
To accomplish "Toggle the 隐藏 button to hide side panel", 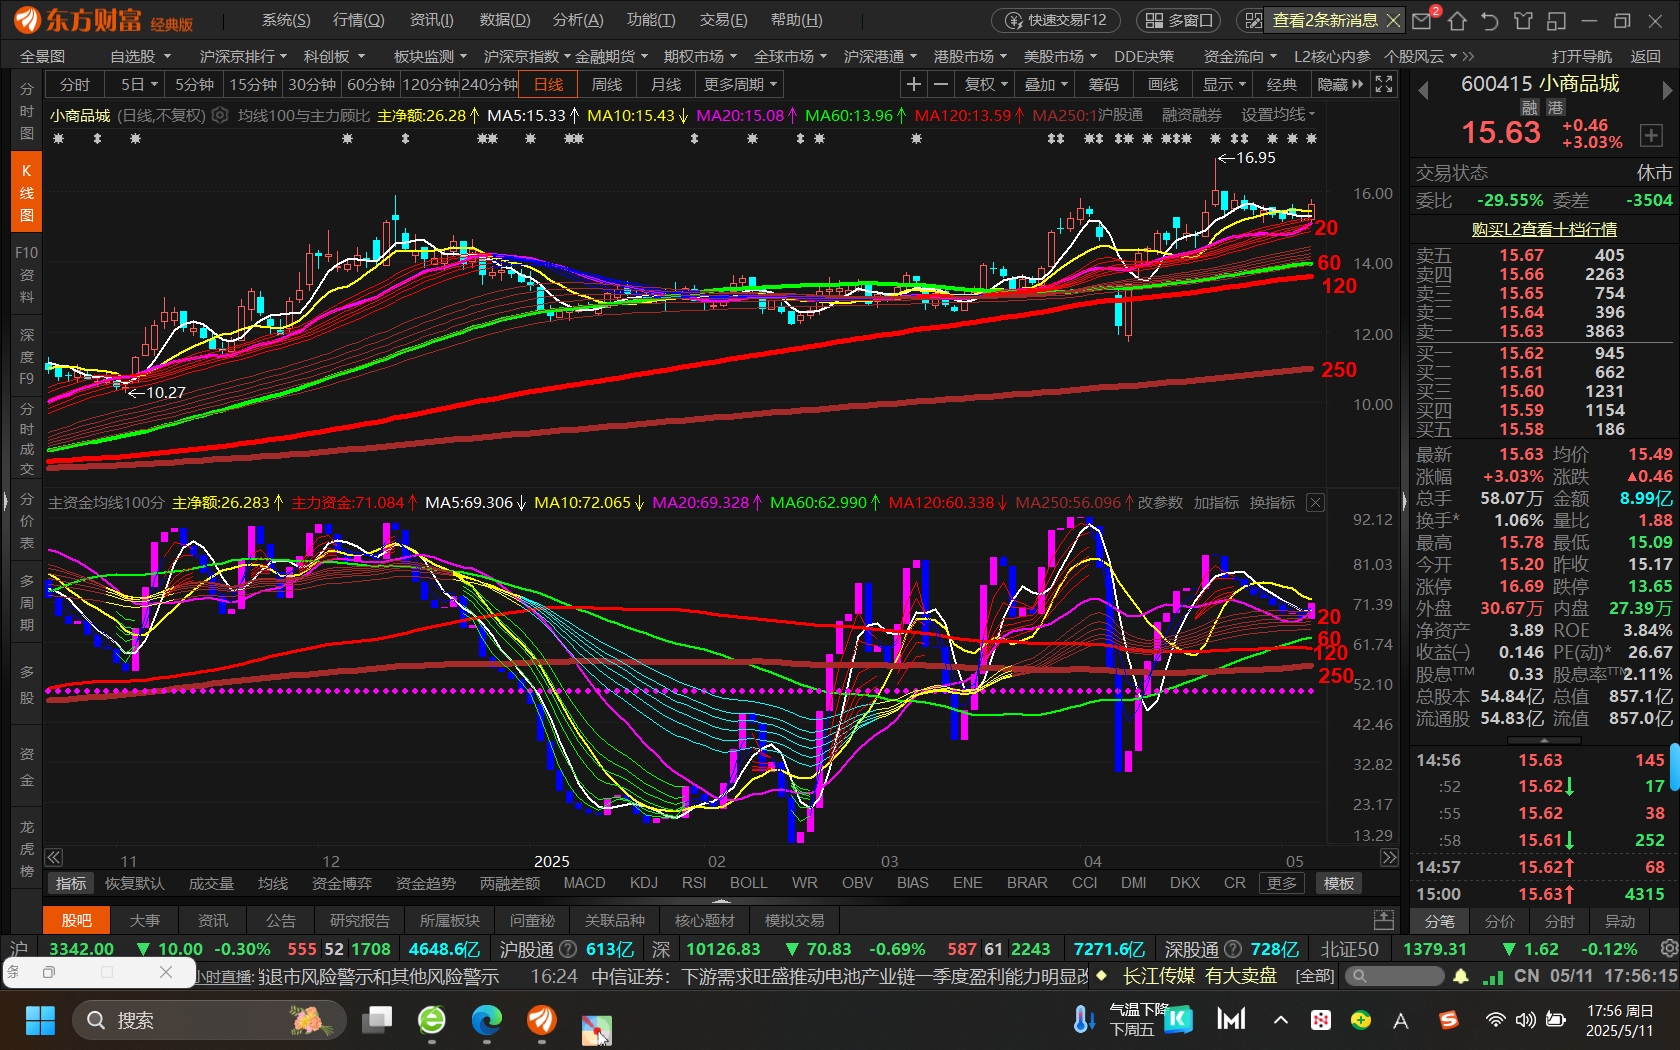I will click(x=1340, y=85).
